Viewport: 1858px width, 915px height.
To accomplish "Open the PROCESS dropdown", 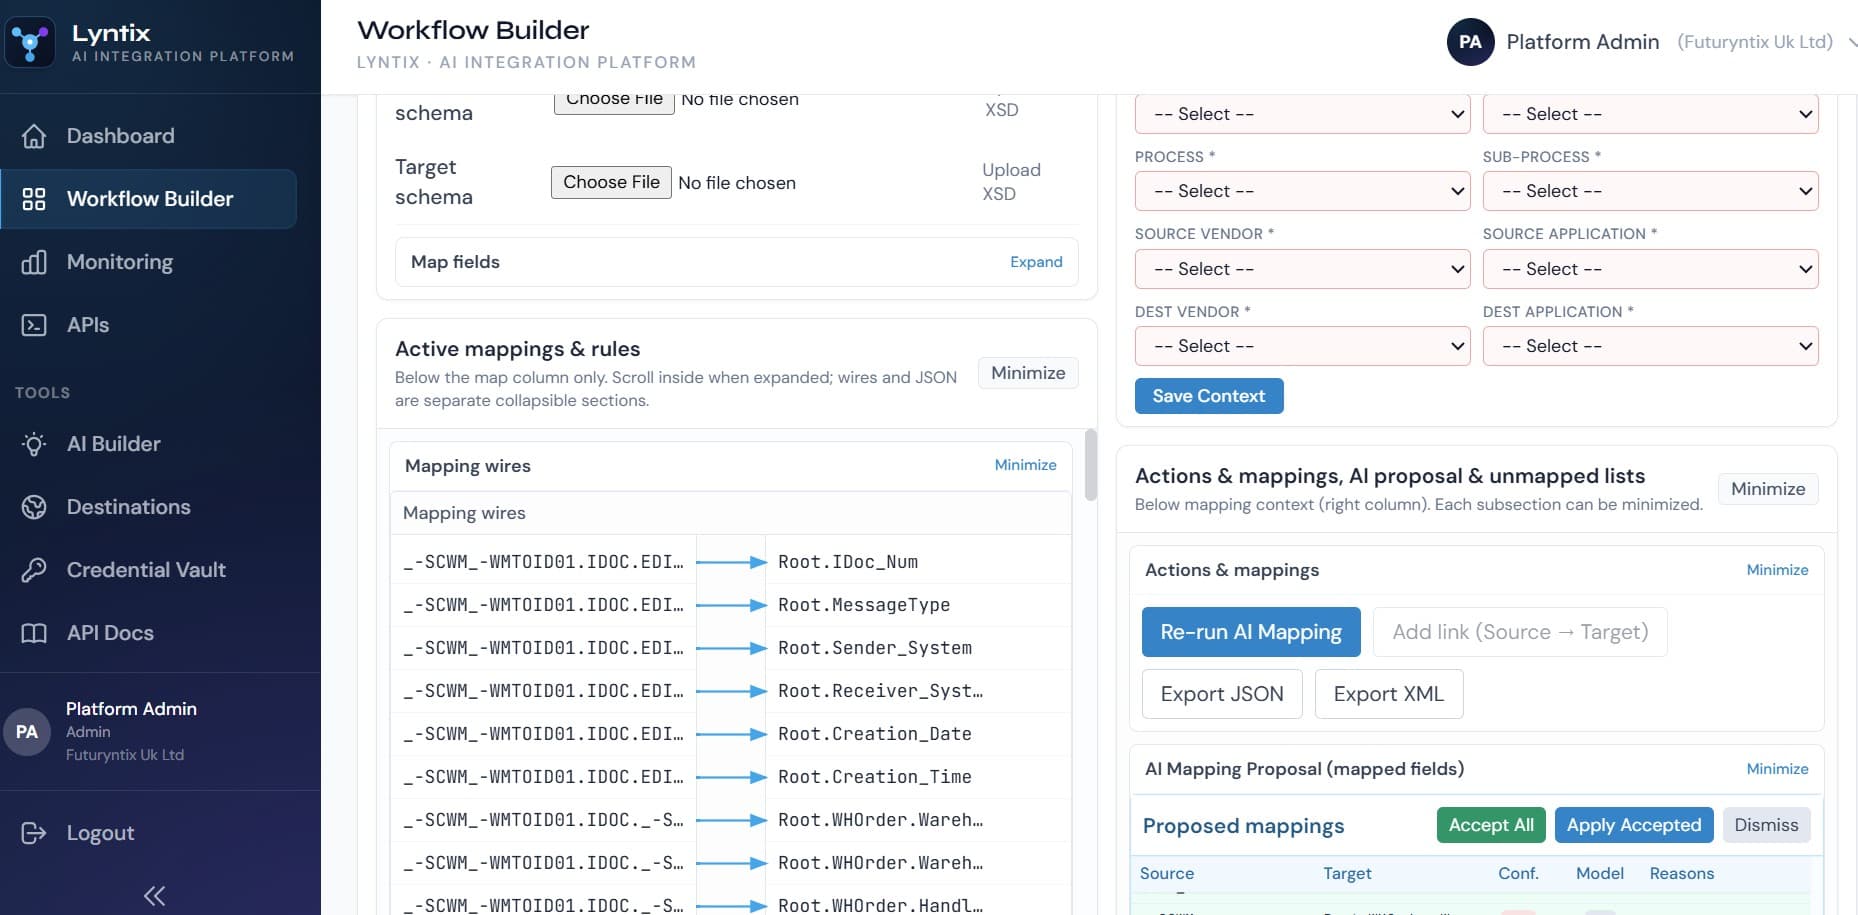I will (1302, 191).
